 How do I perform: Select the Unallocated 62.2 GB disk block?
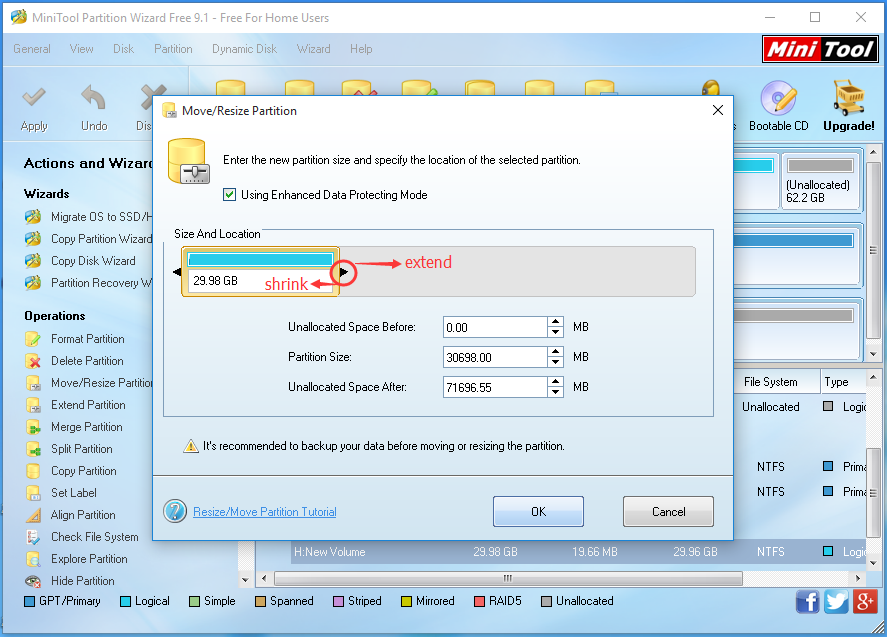click(x=820, y=182)
